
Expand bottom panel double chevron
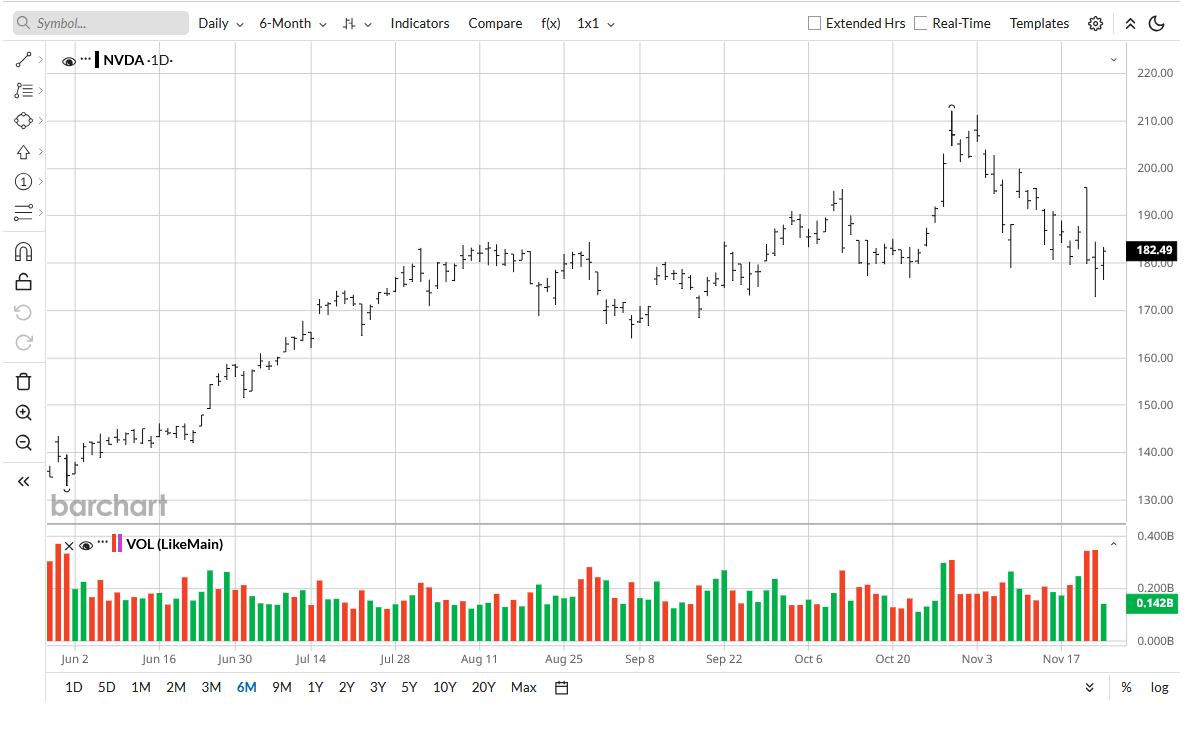(1089, 688)
